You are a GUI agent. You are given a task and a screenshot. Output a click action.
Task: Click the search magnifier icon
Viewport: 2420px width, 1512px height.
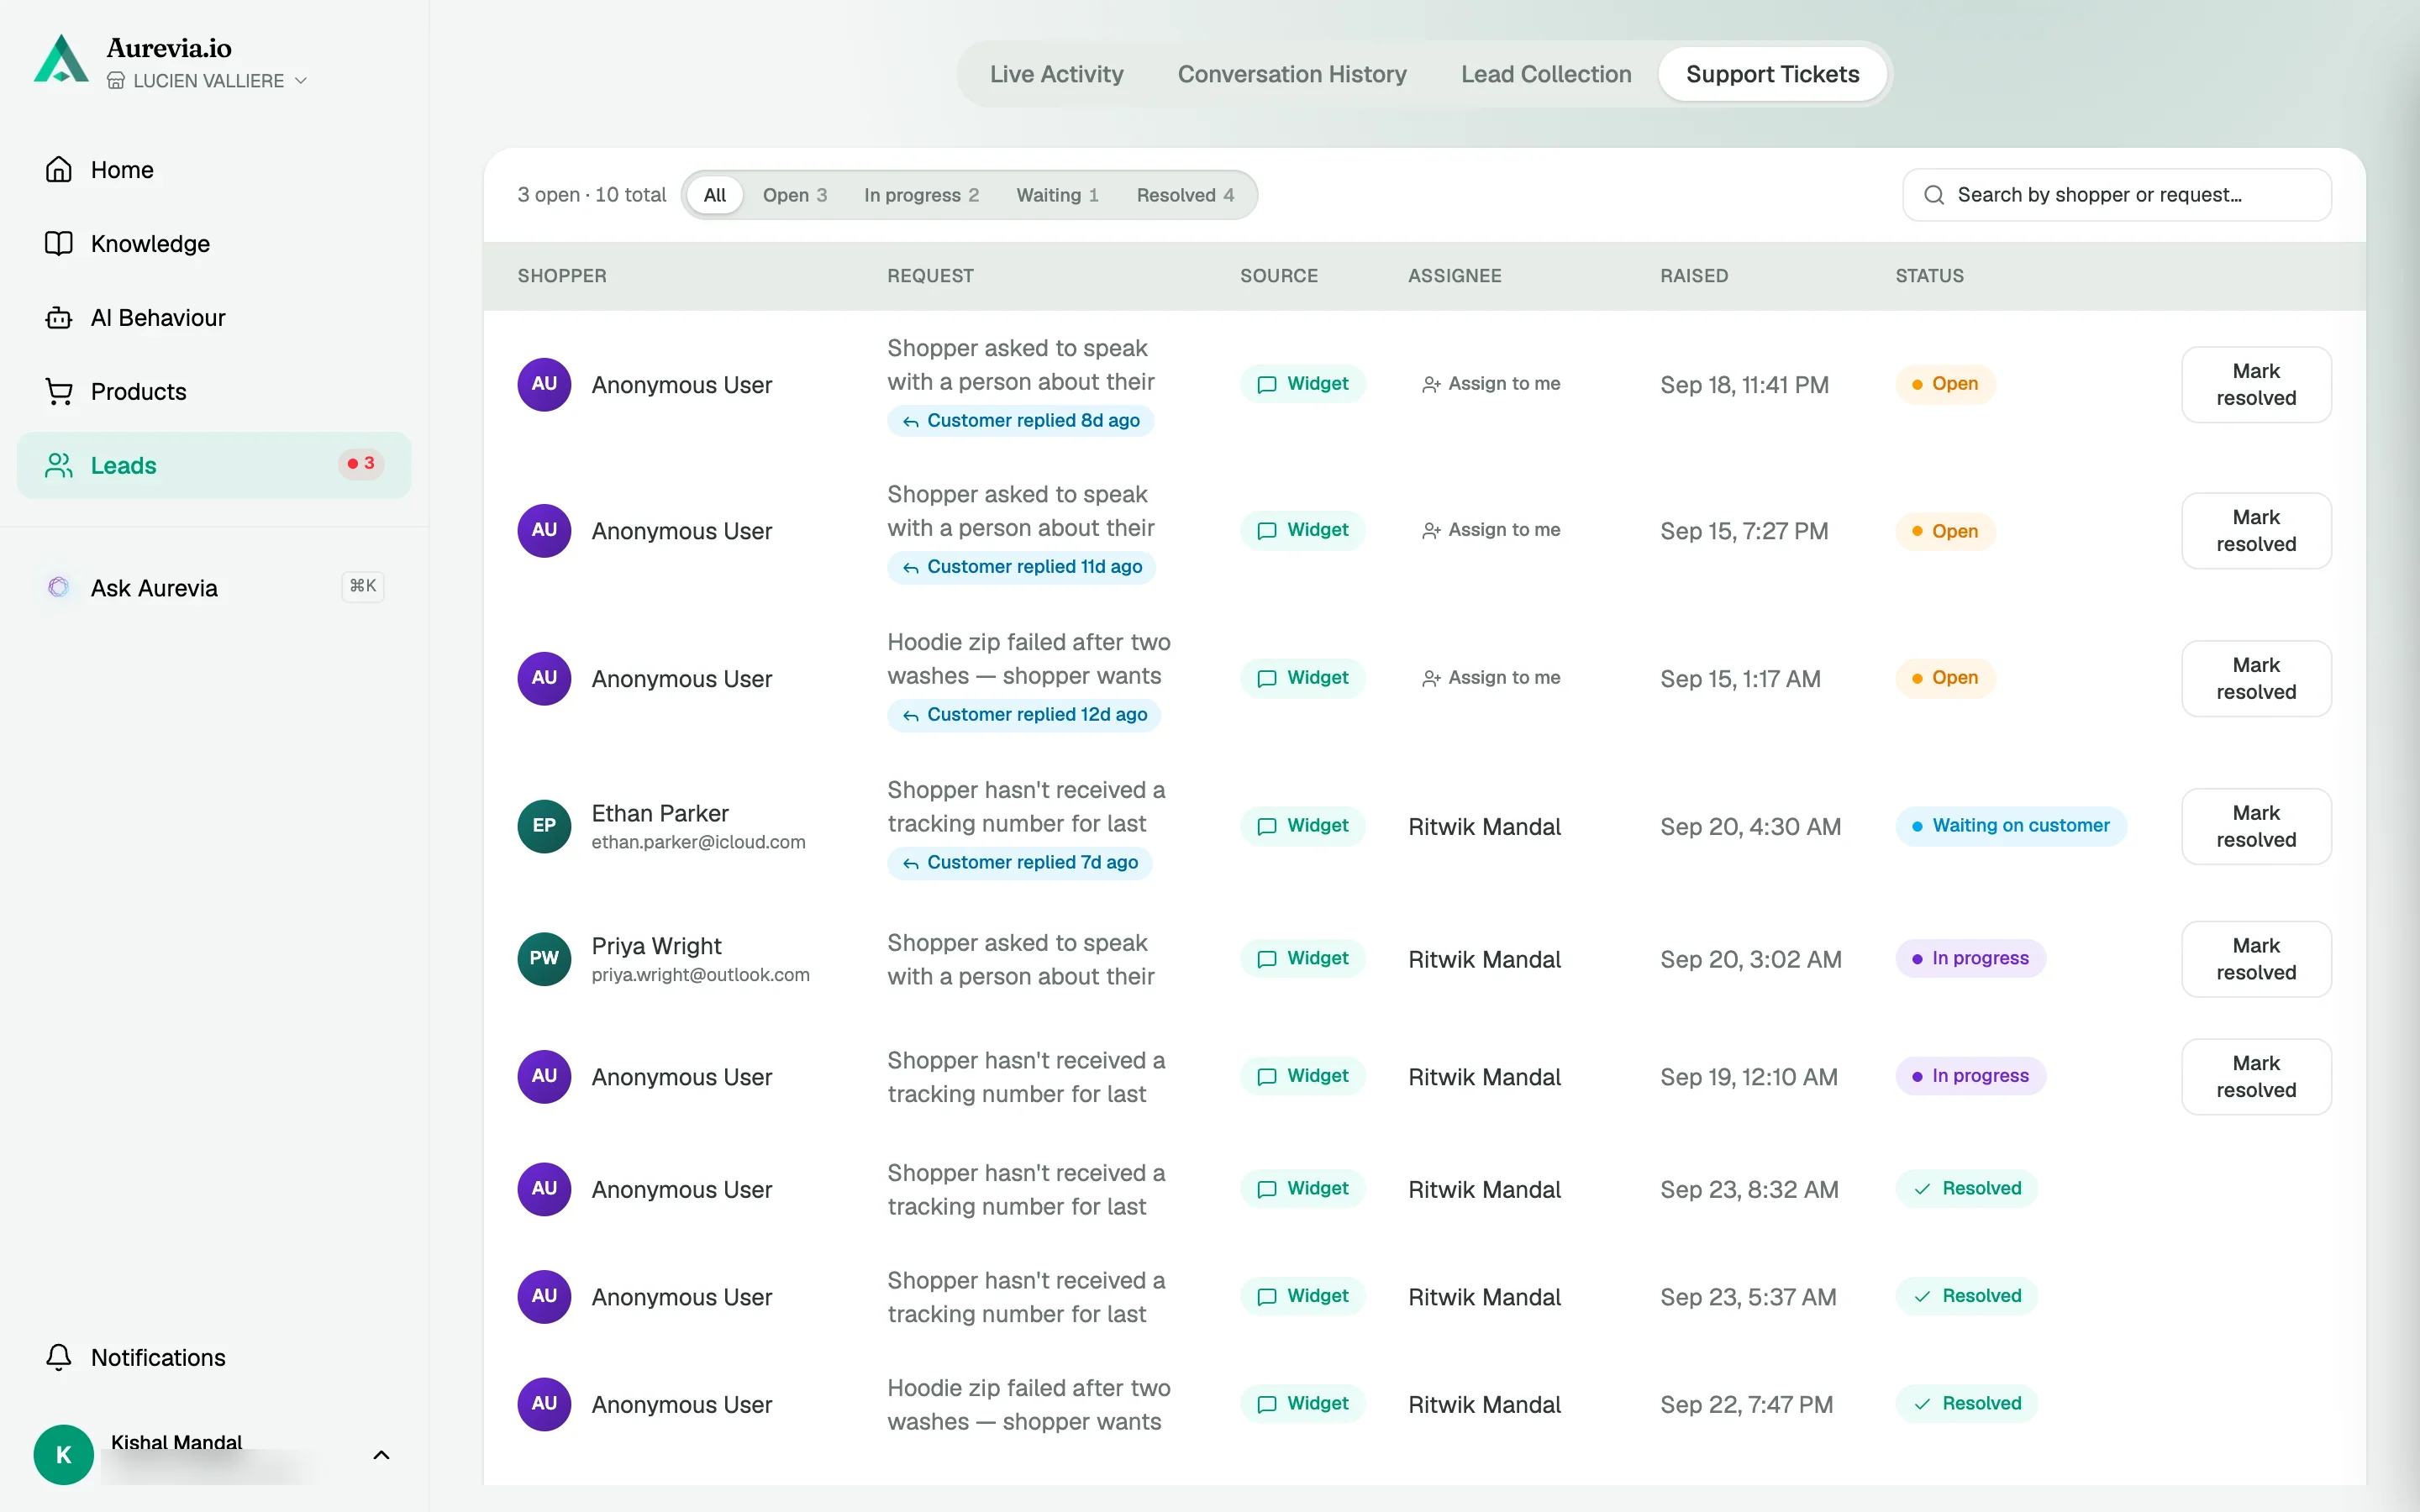pyautogui.click(x=1934, y=195)
